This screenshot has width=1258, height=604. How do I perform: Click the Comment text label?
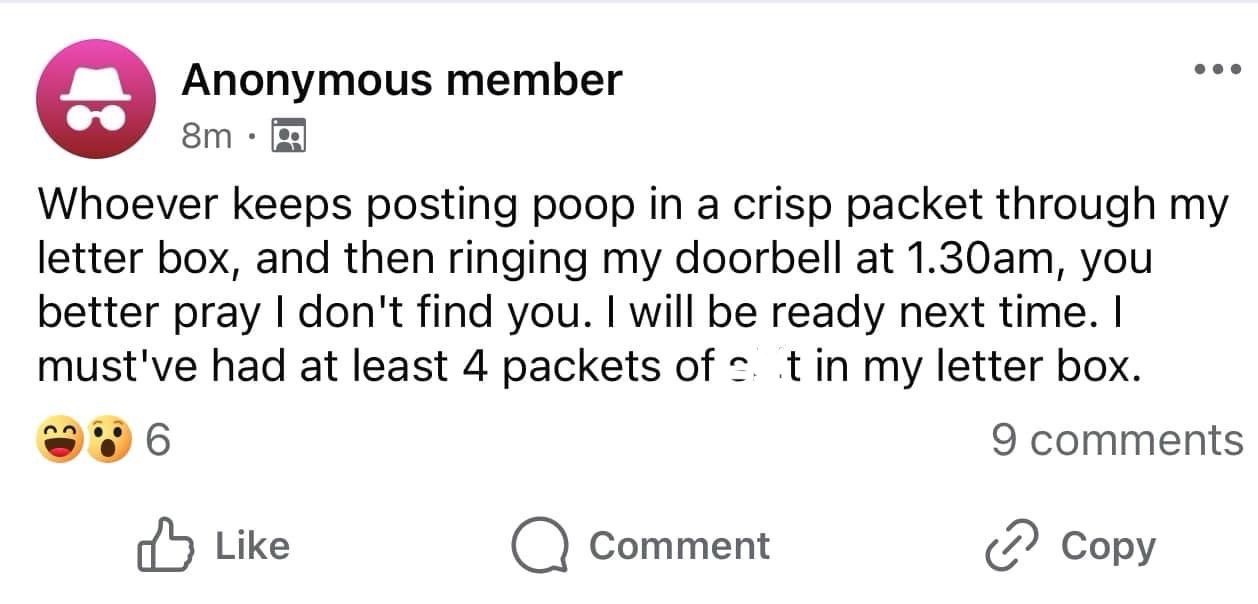tap(679, 546)
